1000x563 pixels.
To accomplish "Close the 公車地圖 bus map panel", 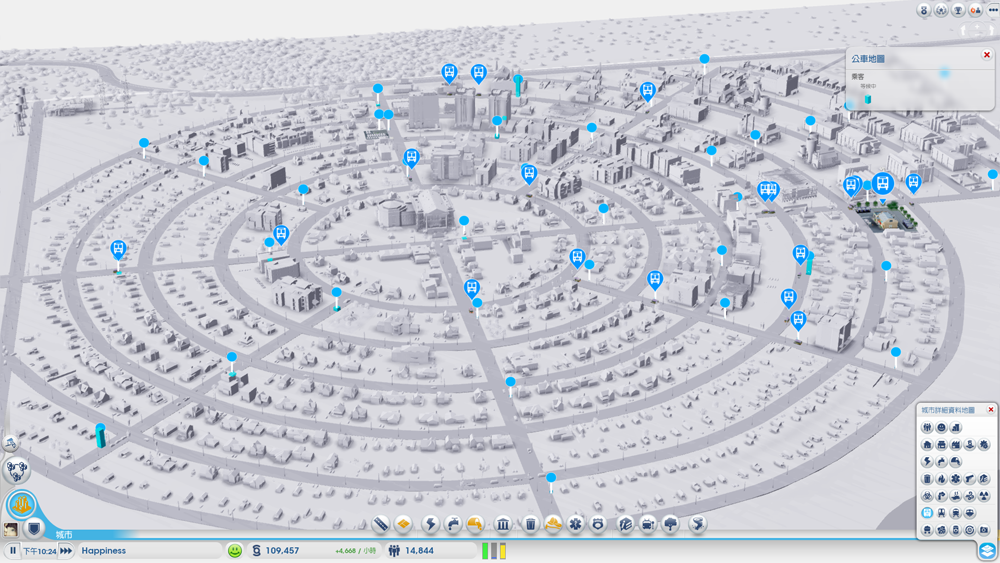I will pyautogui.click(x=987, y=55).
